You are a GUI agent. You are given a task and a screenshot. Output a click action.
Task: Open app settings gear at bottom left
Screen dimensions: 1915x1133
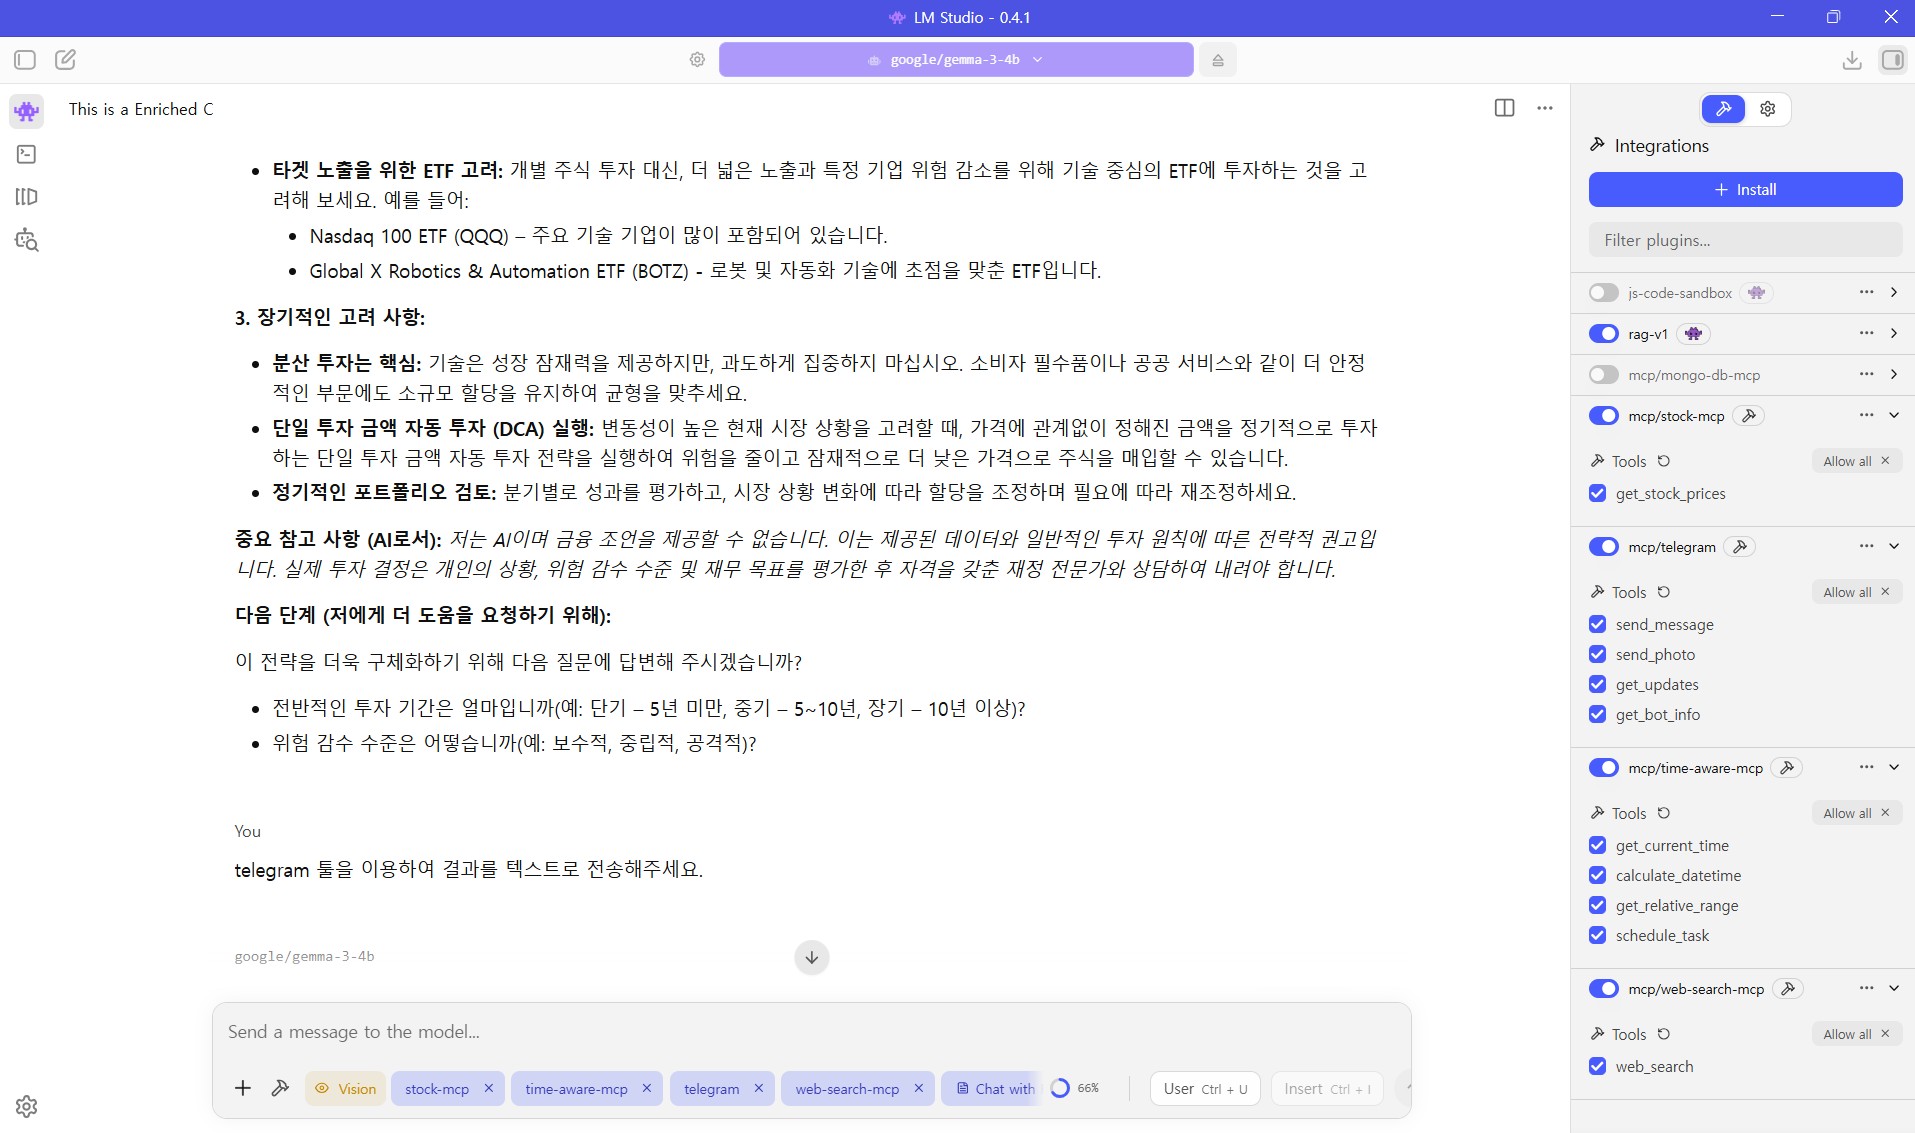27,1106
